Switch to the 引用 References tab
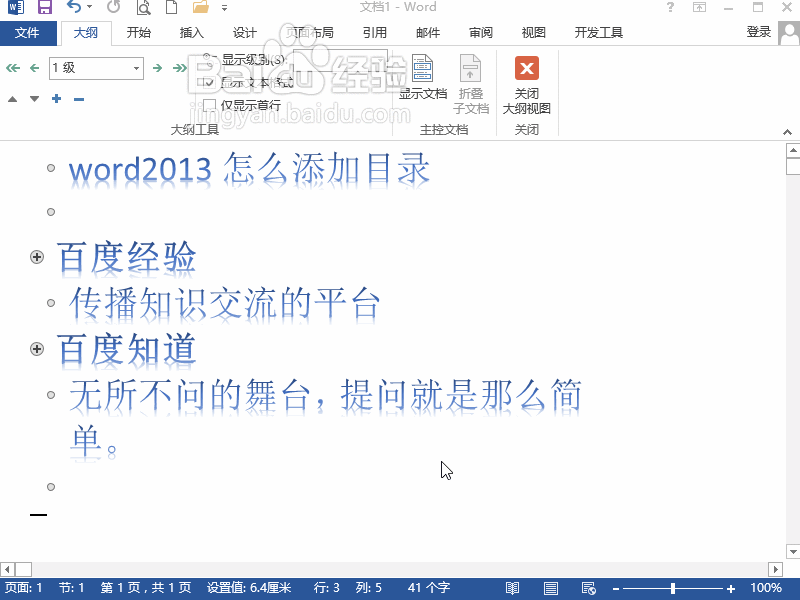Image resolution: width=800 pixels, height=600 pixels. (x=374, y=33)
